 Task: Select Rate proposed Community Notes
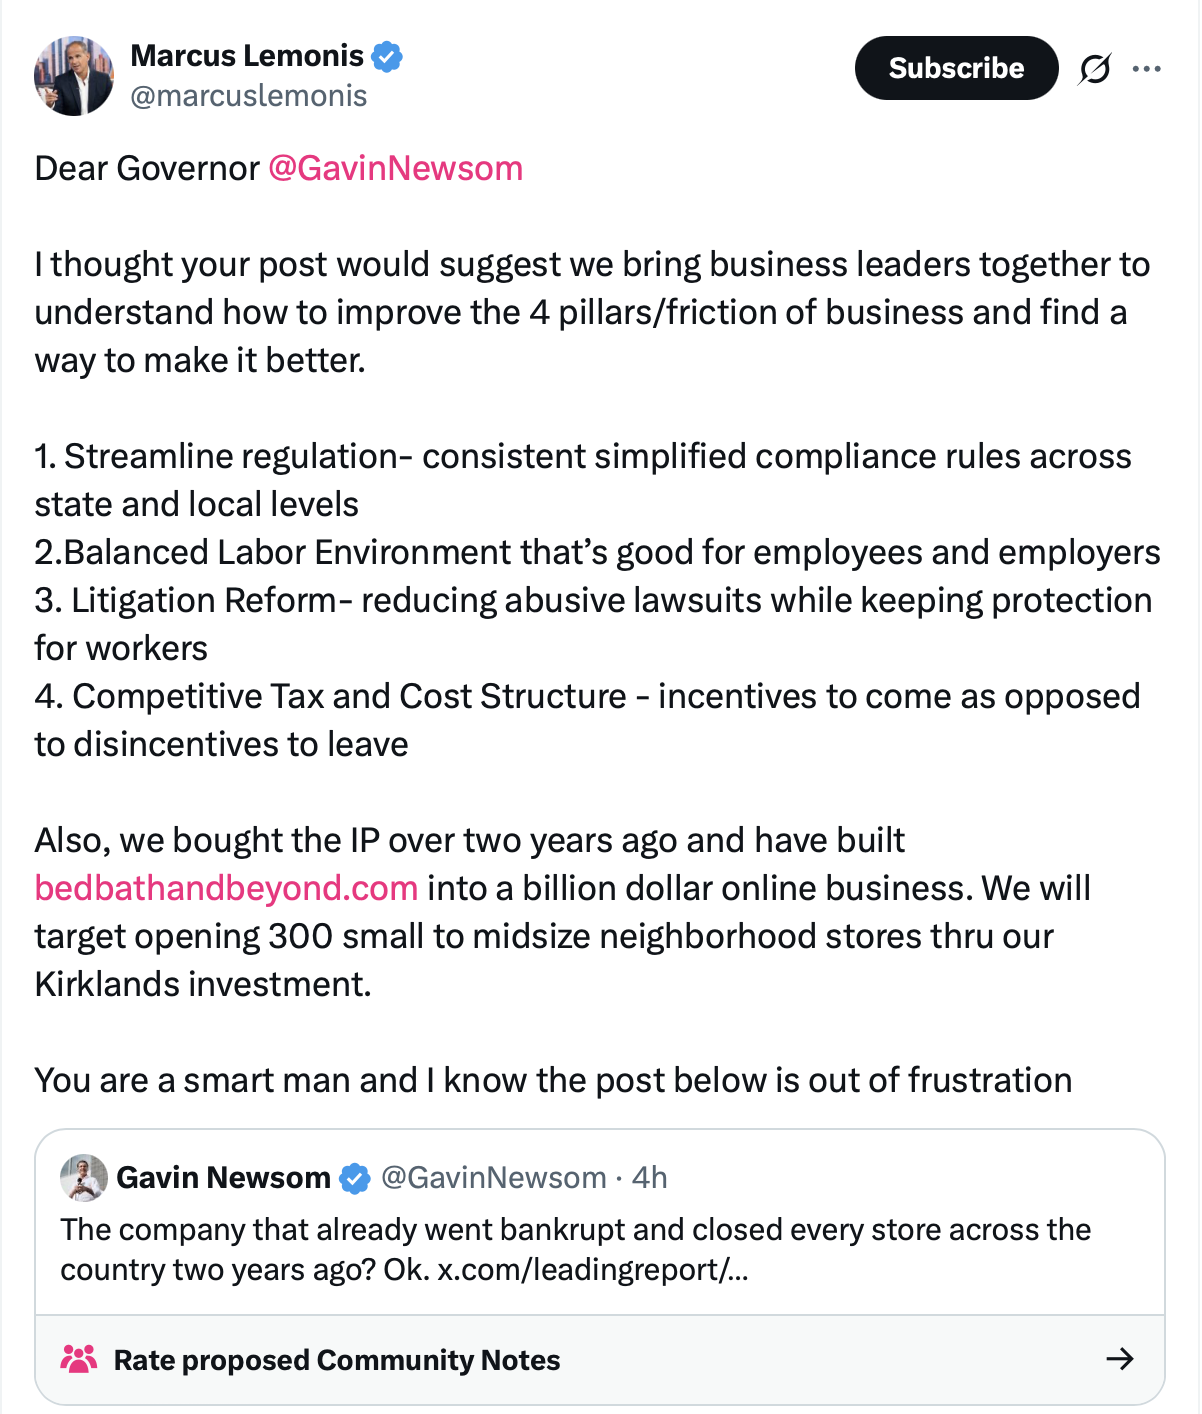tap(337, 1360)
